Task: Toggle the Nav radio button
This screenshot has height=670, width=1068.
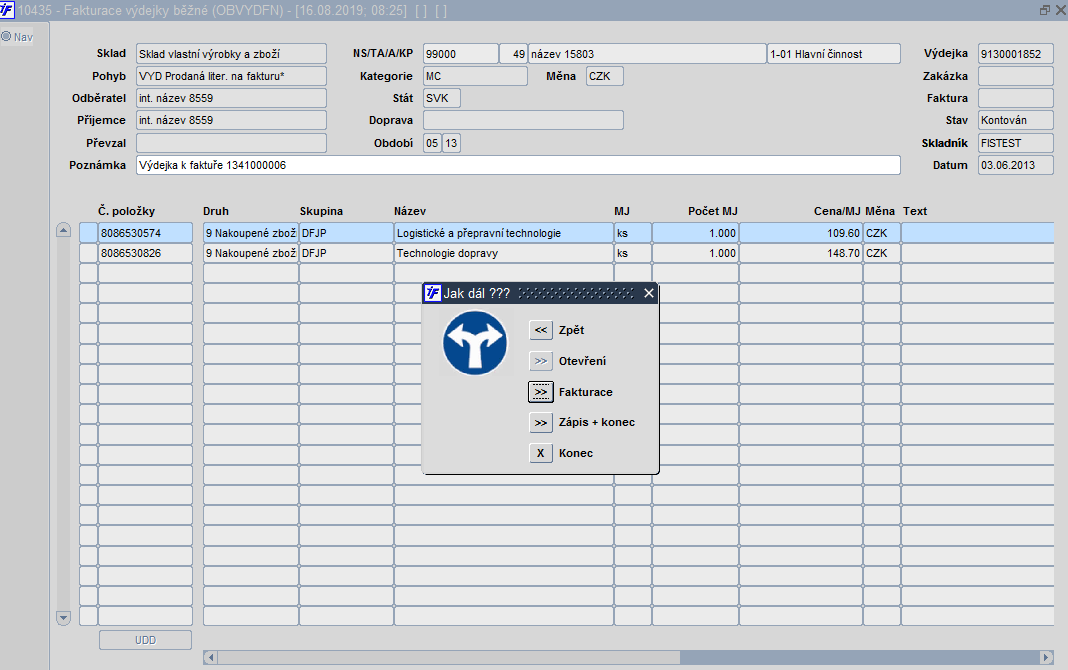Action: coord(6,37)
